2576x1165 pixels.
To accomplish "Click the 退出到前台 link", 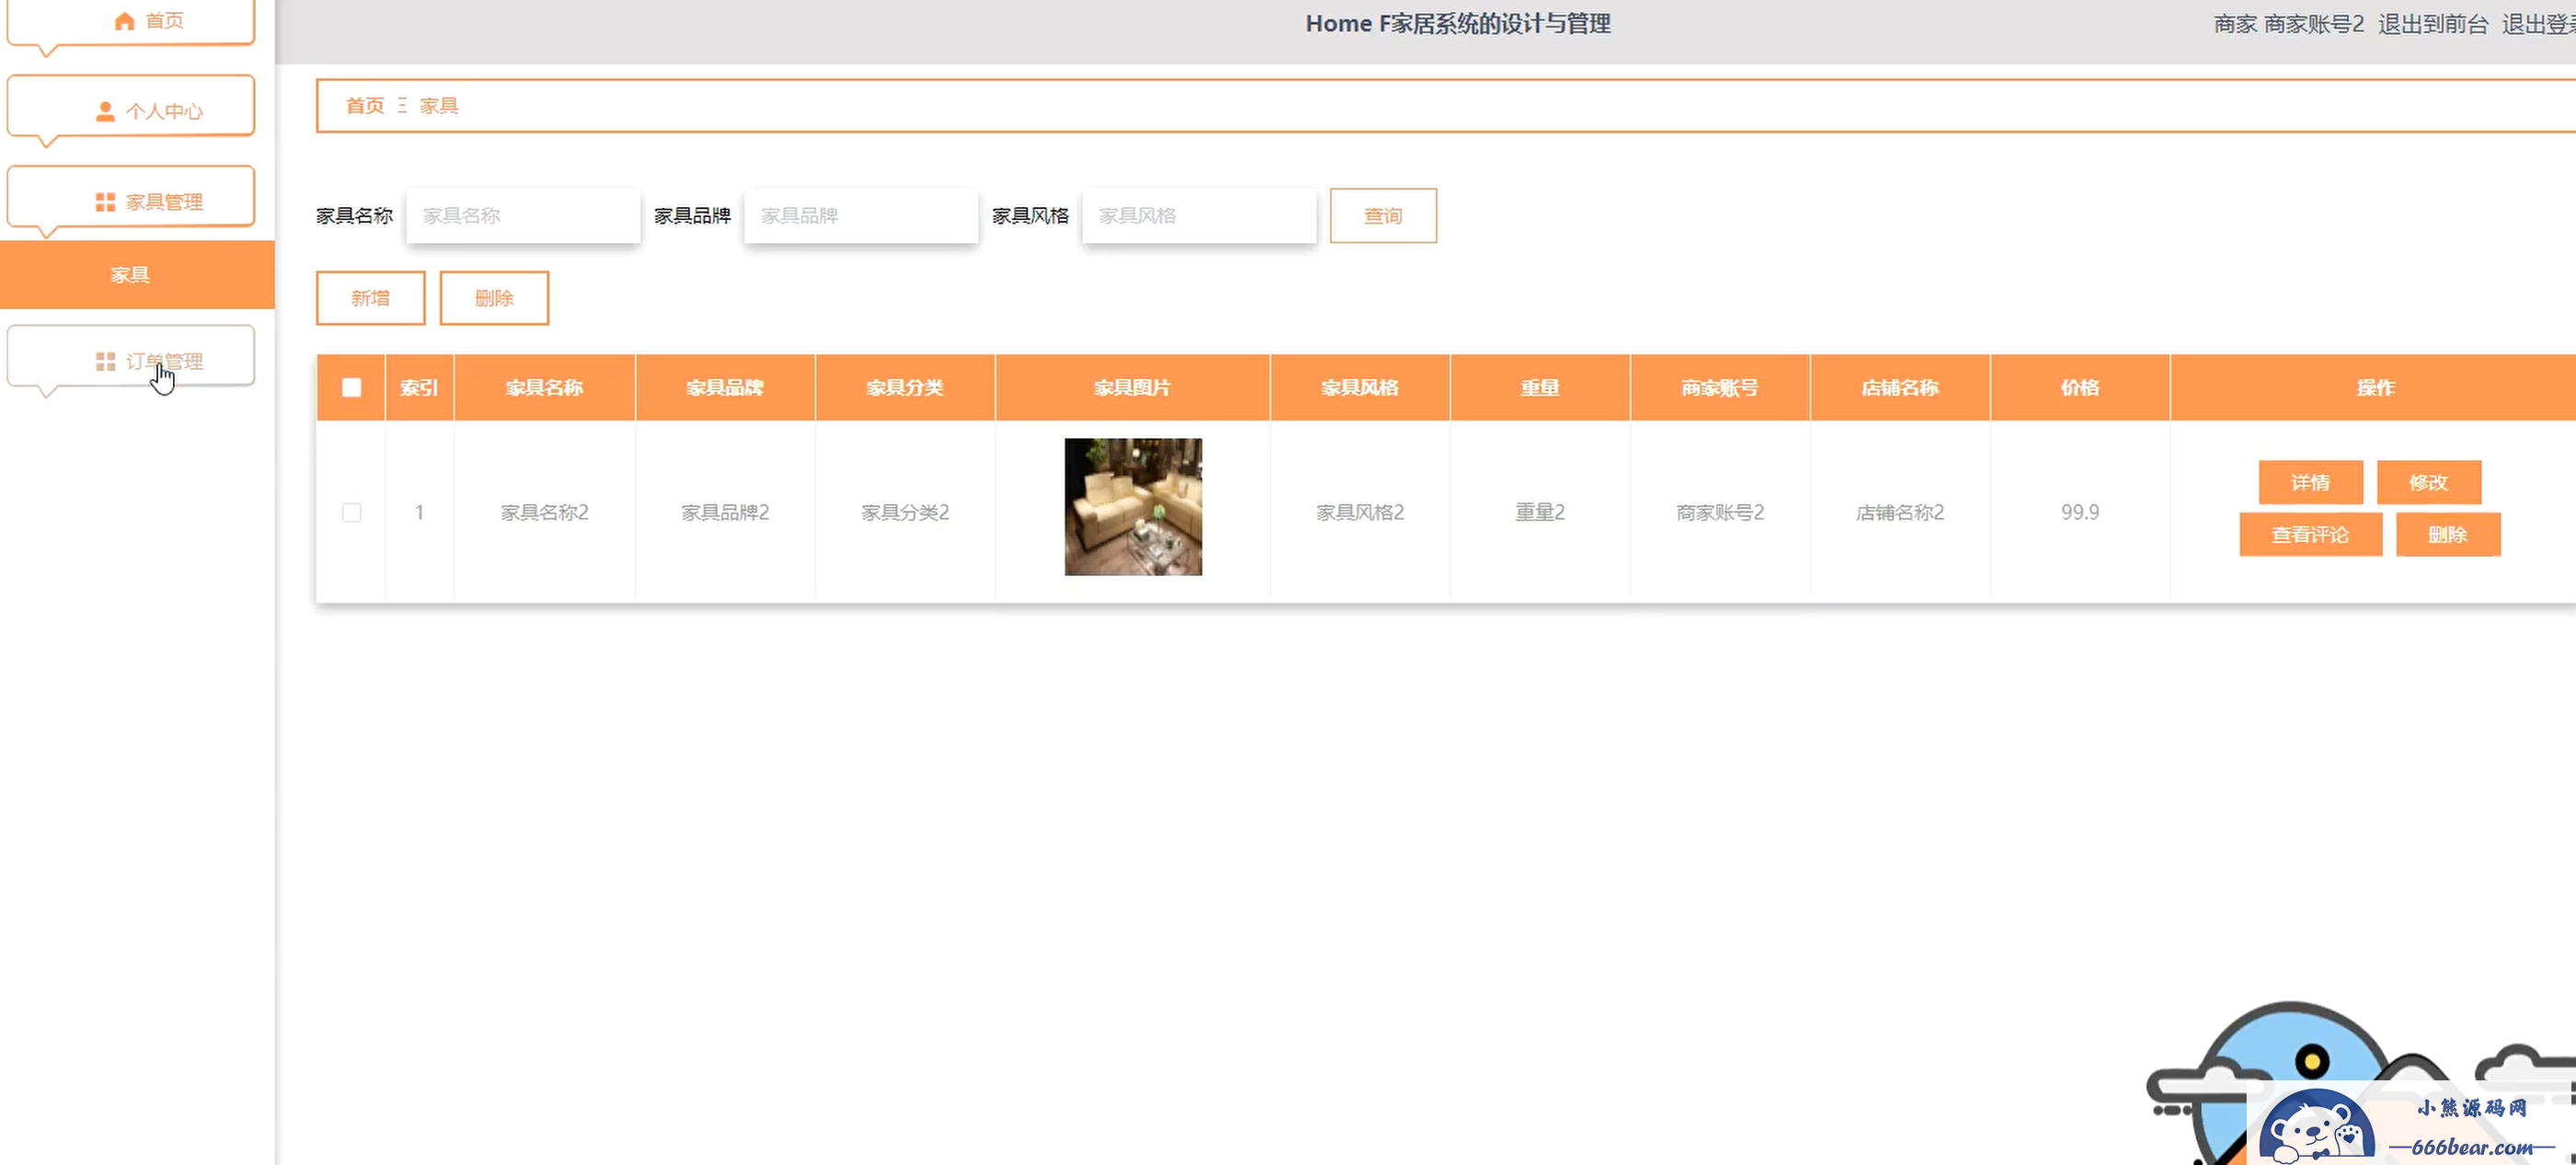I will [x=2432, y=24].
